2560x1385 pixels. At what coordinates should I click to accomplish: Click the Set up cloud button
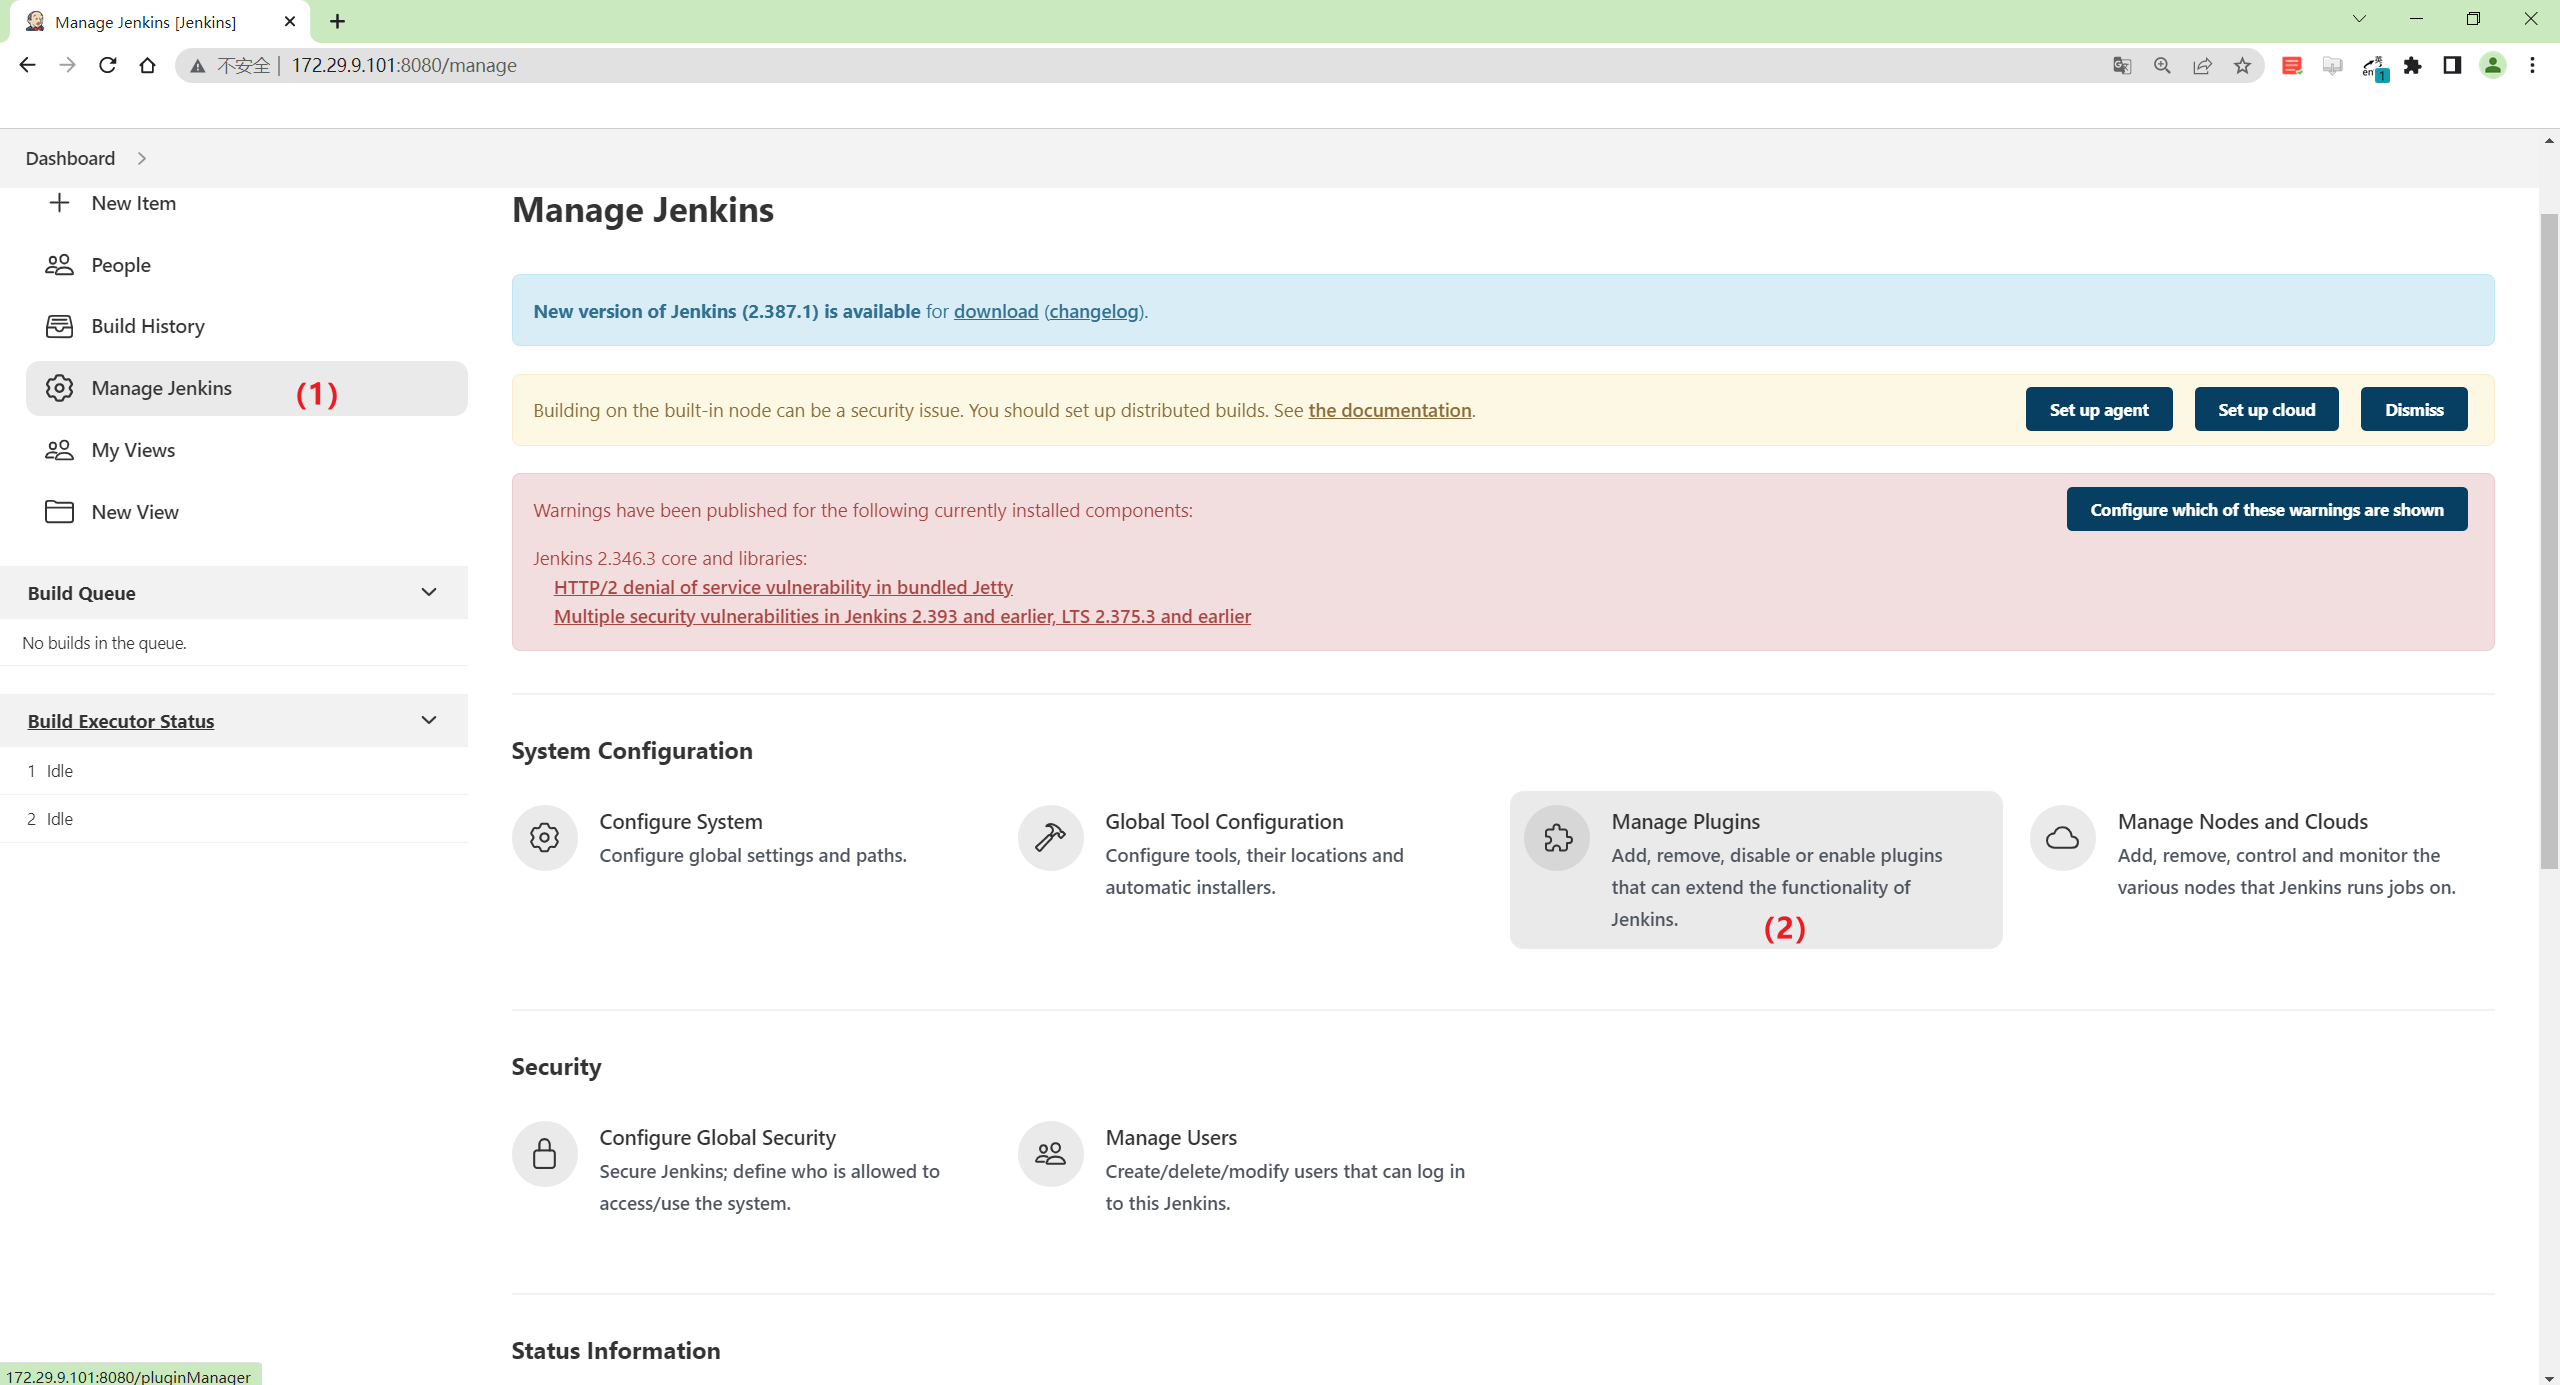(x=2266, y=409)
